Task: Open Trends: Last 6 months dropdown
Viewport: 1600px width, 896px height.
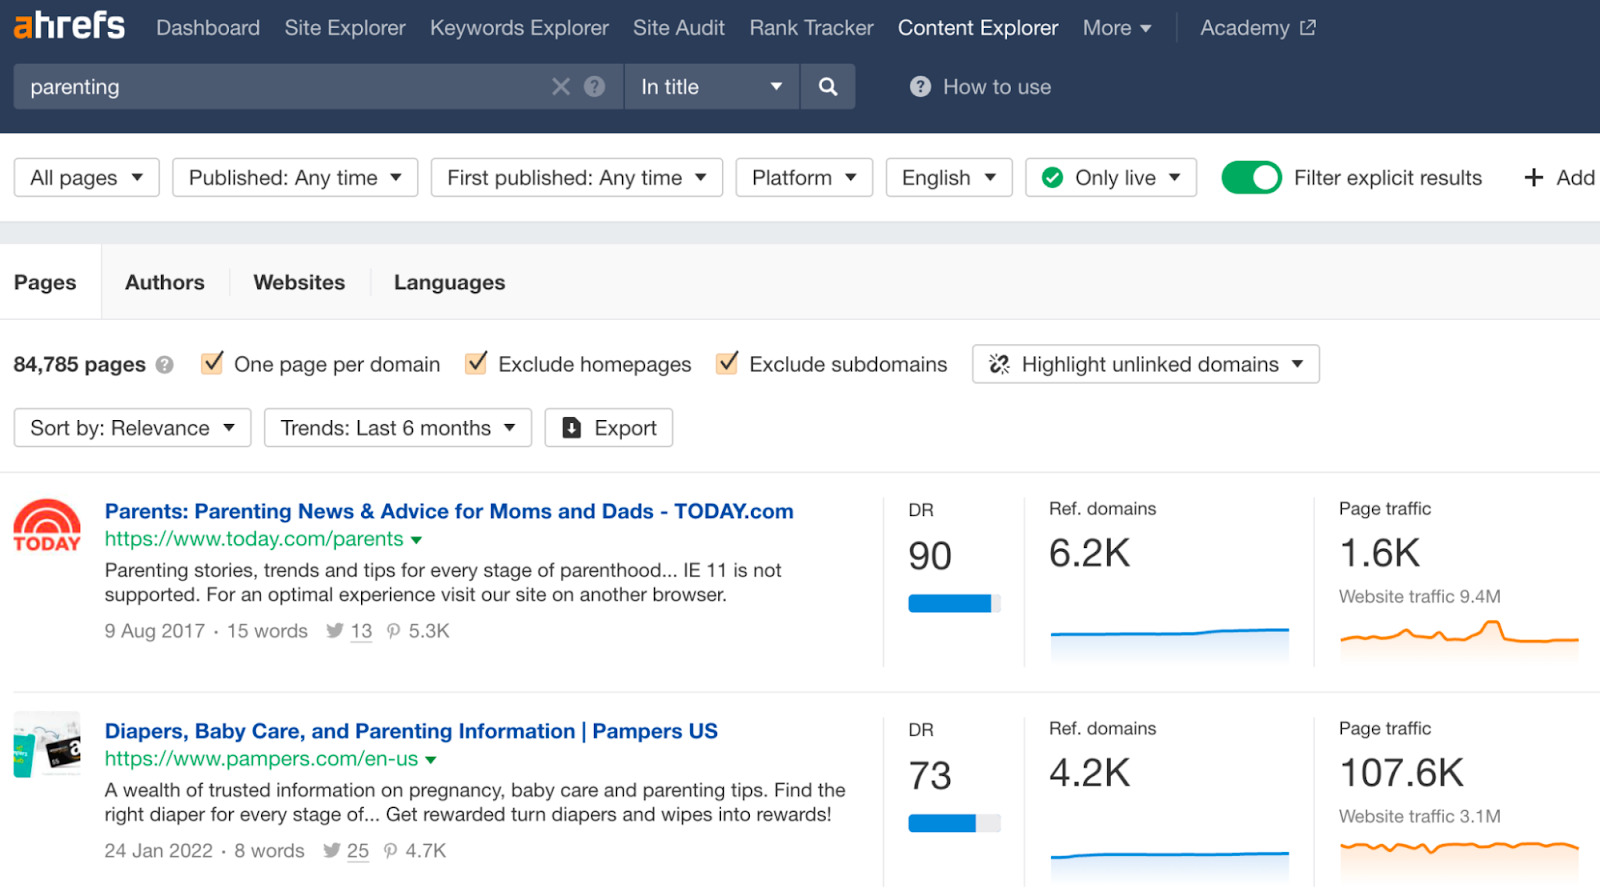Action: coord(398,428)
